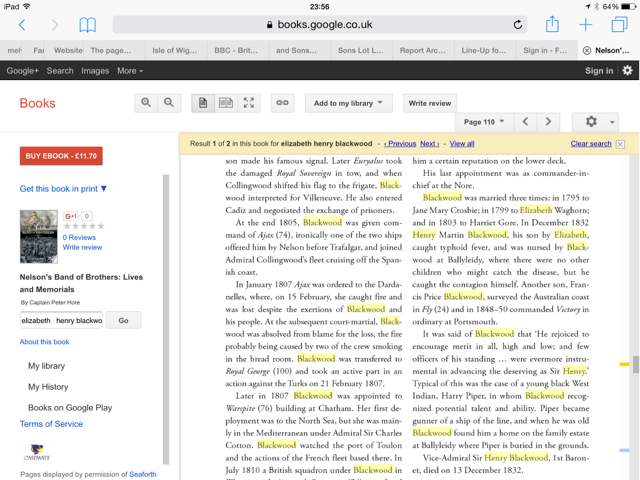Switch to the BBC - Brit... tab
This screenshot has height=480, width=640.
(x=238, y=51)
